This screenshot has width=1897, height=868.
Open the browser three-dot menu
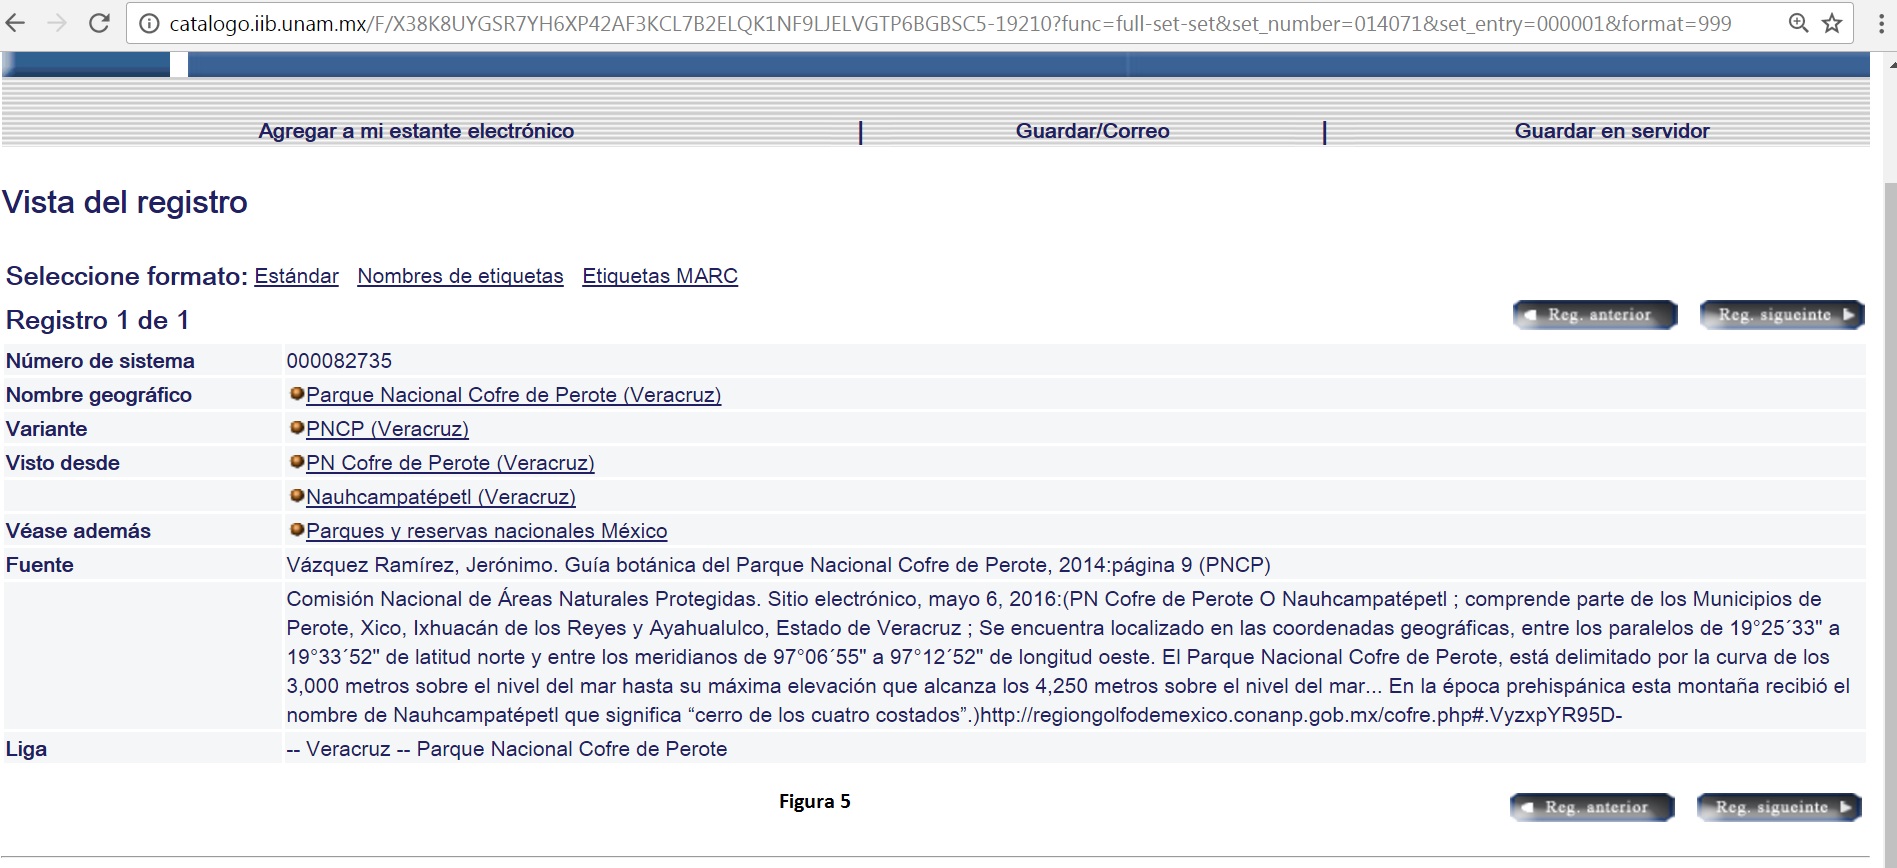pyautogui.click(x=1881, y=23)
